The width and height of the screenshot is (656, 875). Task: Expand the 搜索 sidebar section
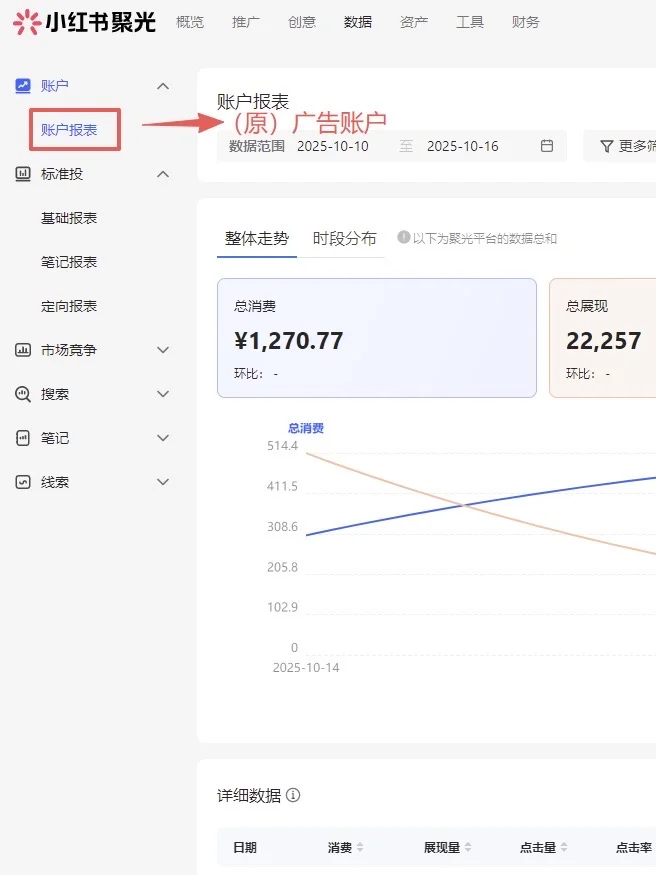163,395
